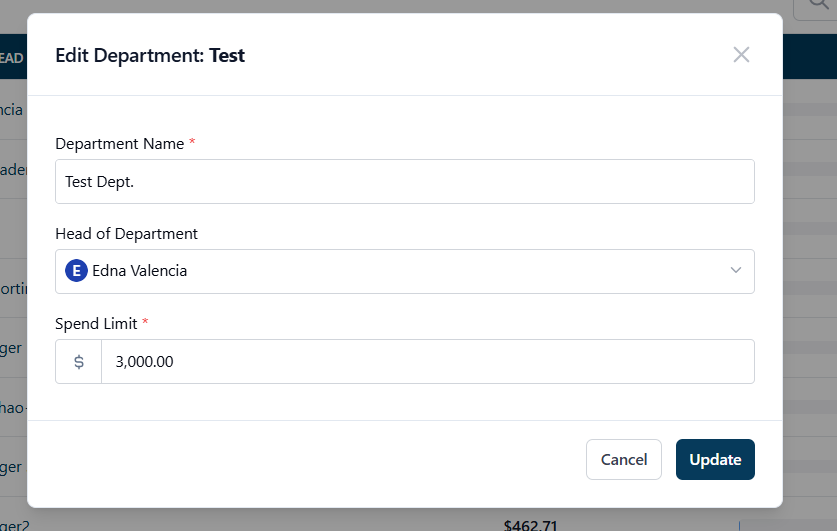Focus the Department Name field containing Test Dept.

click(x=405, y=181)
